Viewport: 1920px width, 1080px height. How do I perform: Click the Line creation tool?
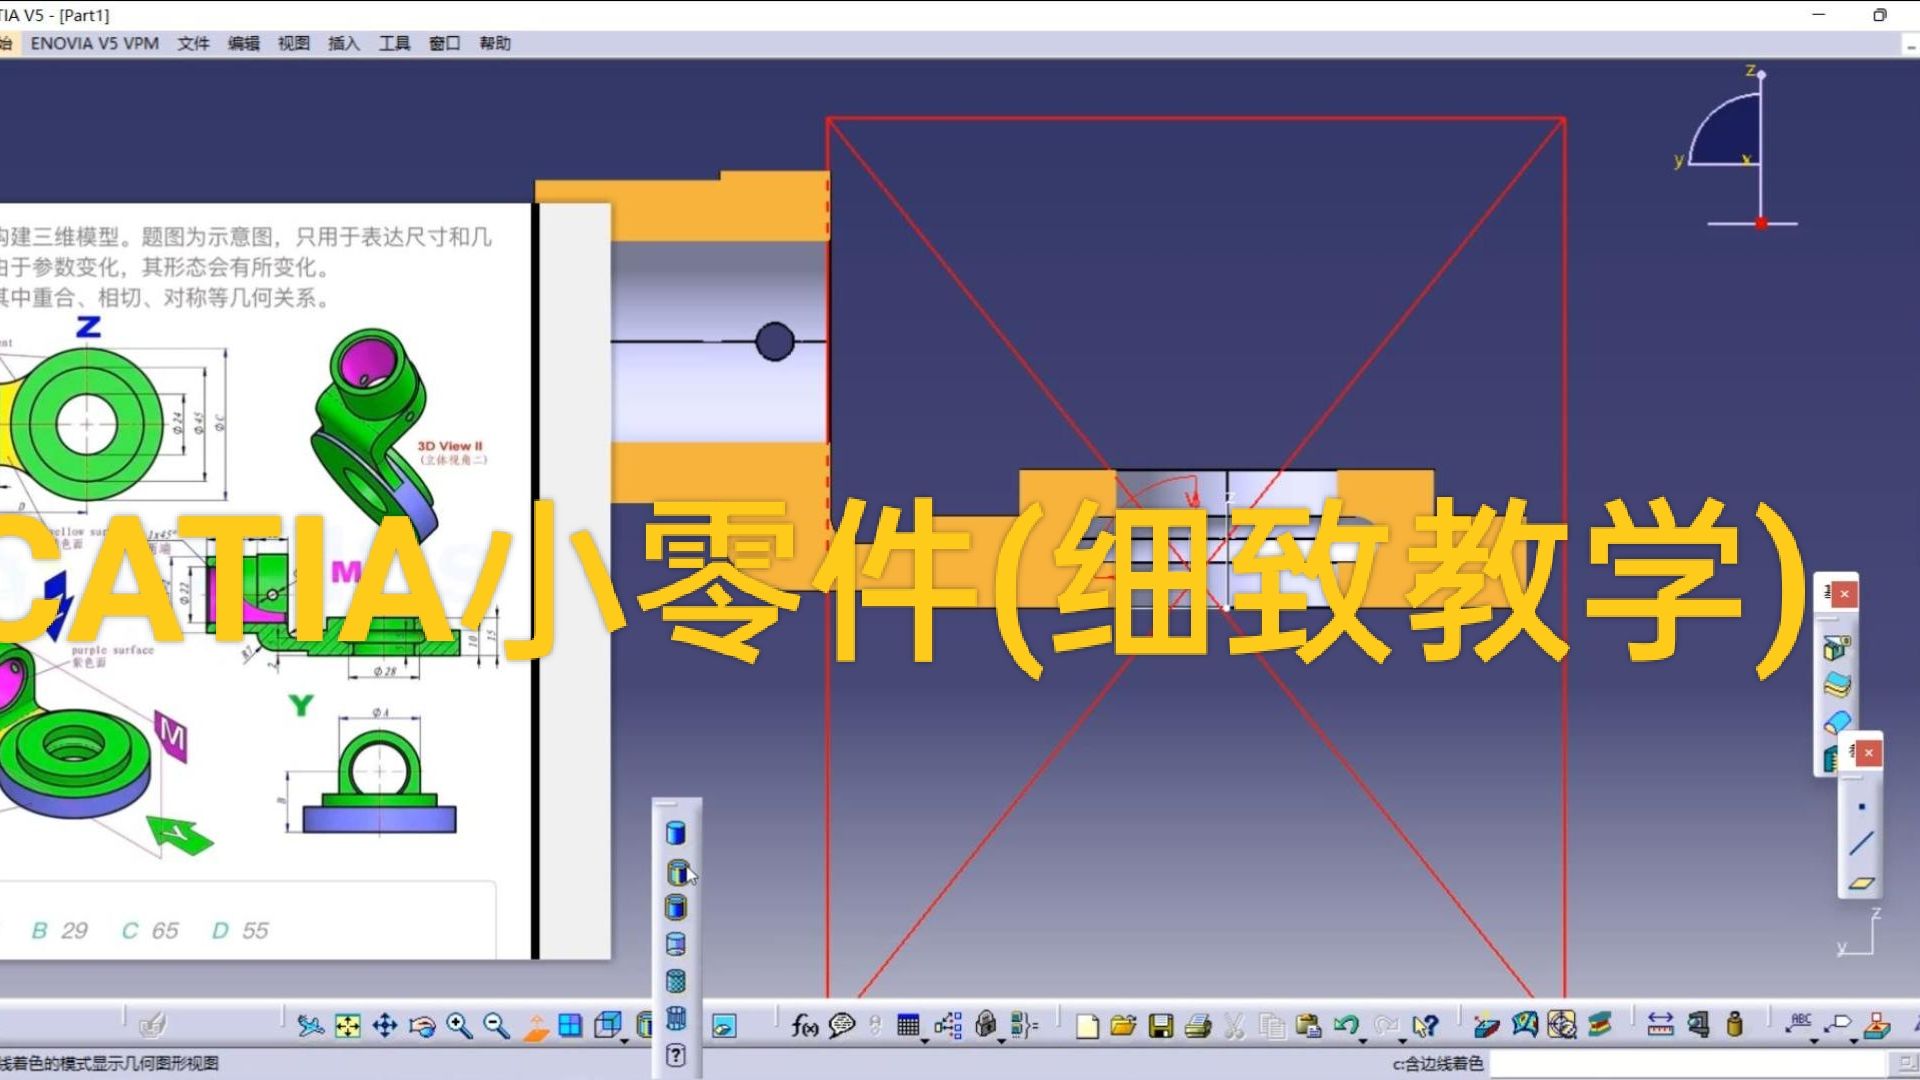(x=1861, y=844)
